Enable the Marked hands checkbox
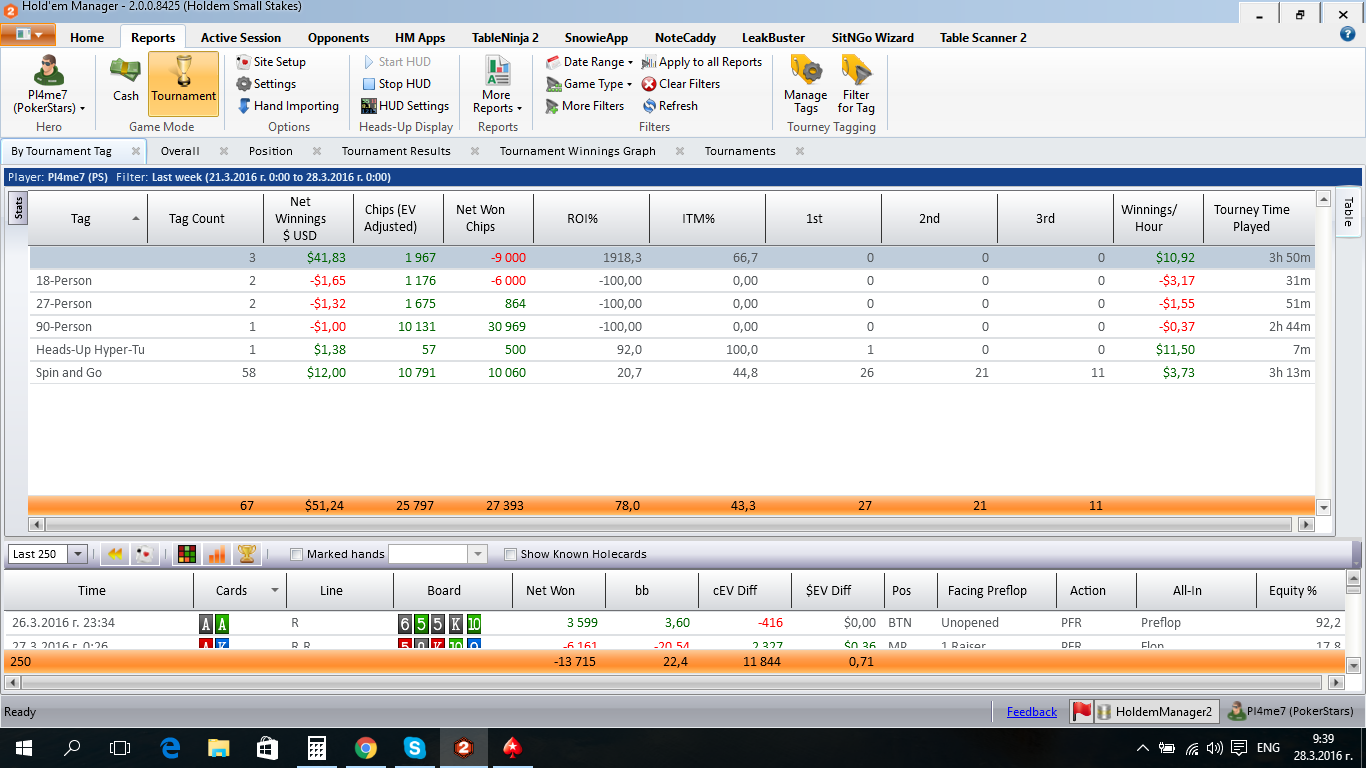 296,554
